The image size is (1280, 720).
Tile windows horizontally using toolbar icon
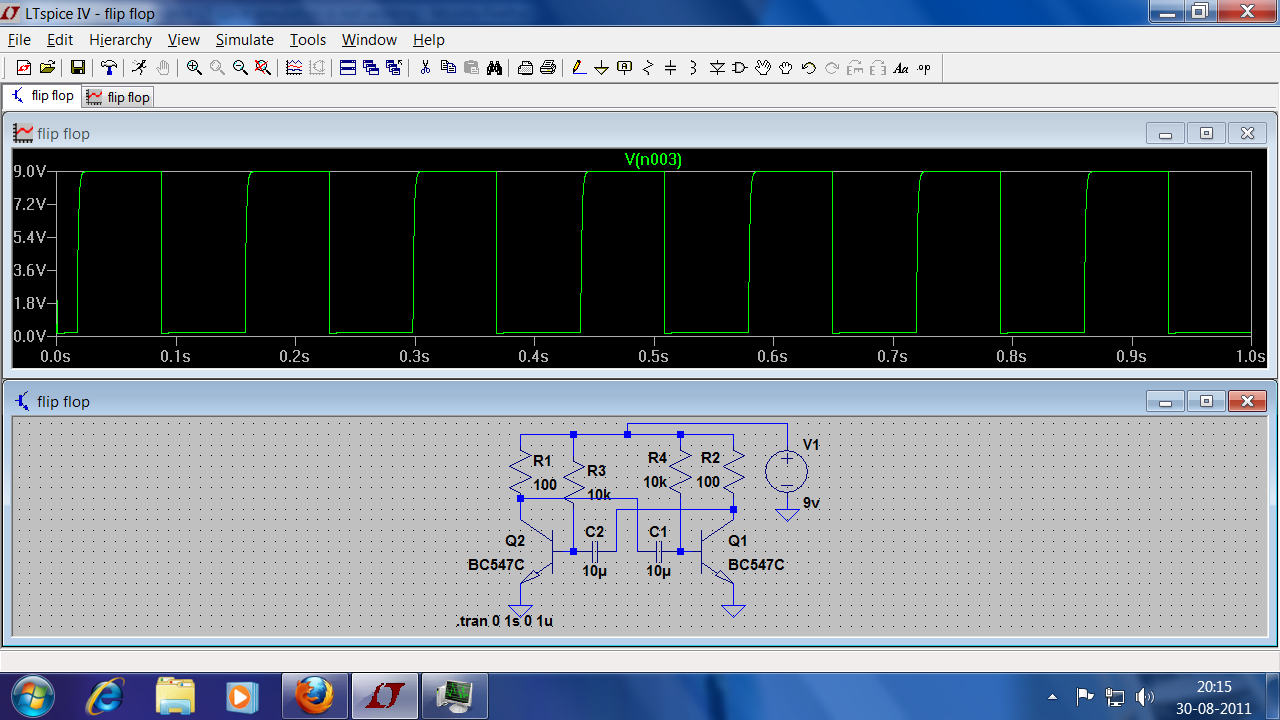(348, 68)
